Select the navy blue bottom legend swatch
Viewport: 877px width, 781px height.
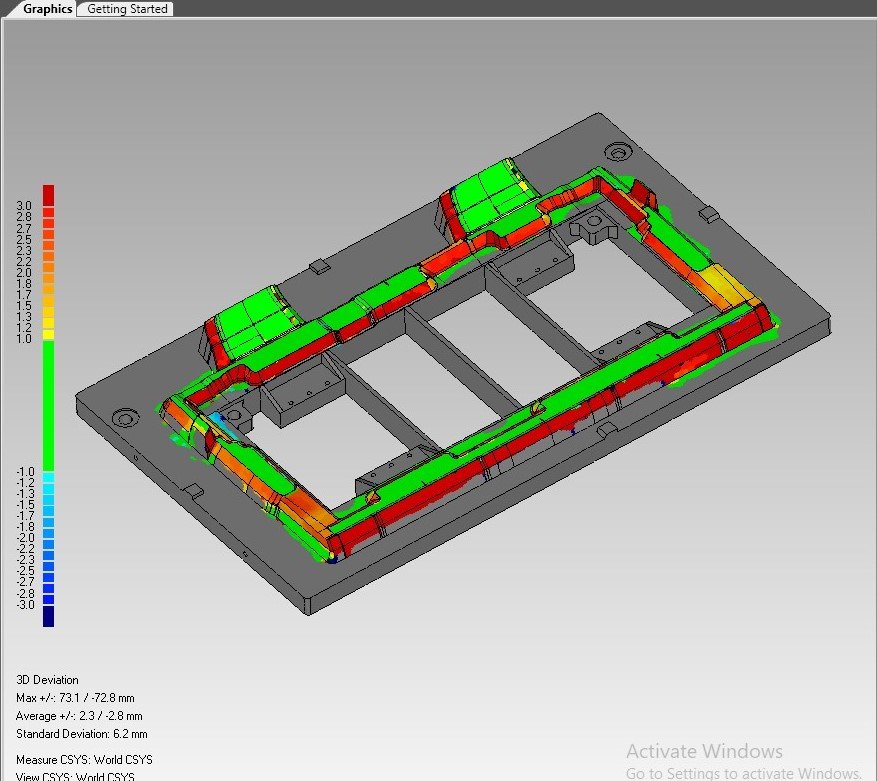49,616
